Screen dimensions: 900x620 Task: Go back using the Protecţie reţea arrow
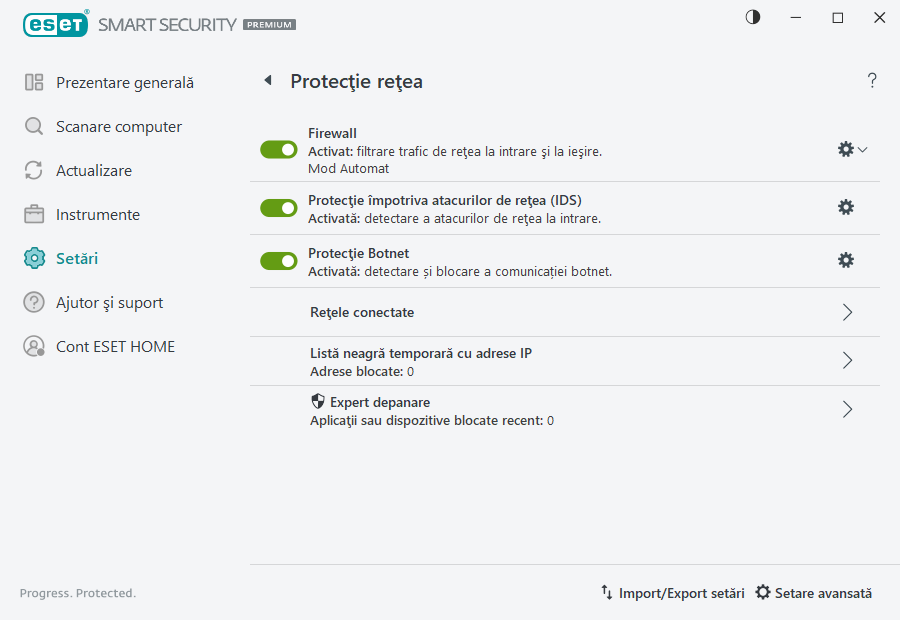point(267,81)
